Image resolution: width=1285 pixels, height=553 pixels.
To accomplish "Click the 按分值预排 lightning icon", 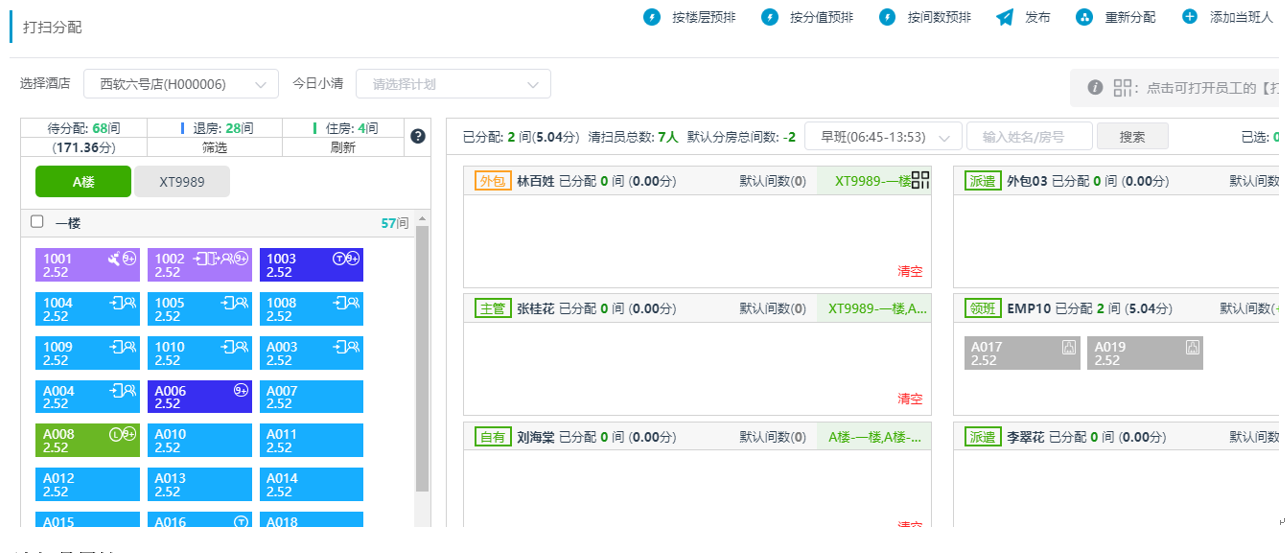I will point(769,18).
